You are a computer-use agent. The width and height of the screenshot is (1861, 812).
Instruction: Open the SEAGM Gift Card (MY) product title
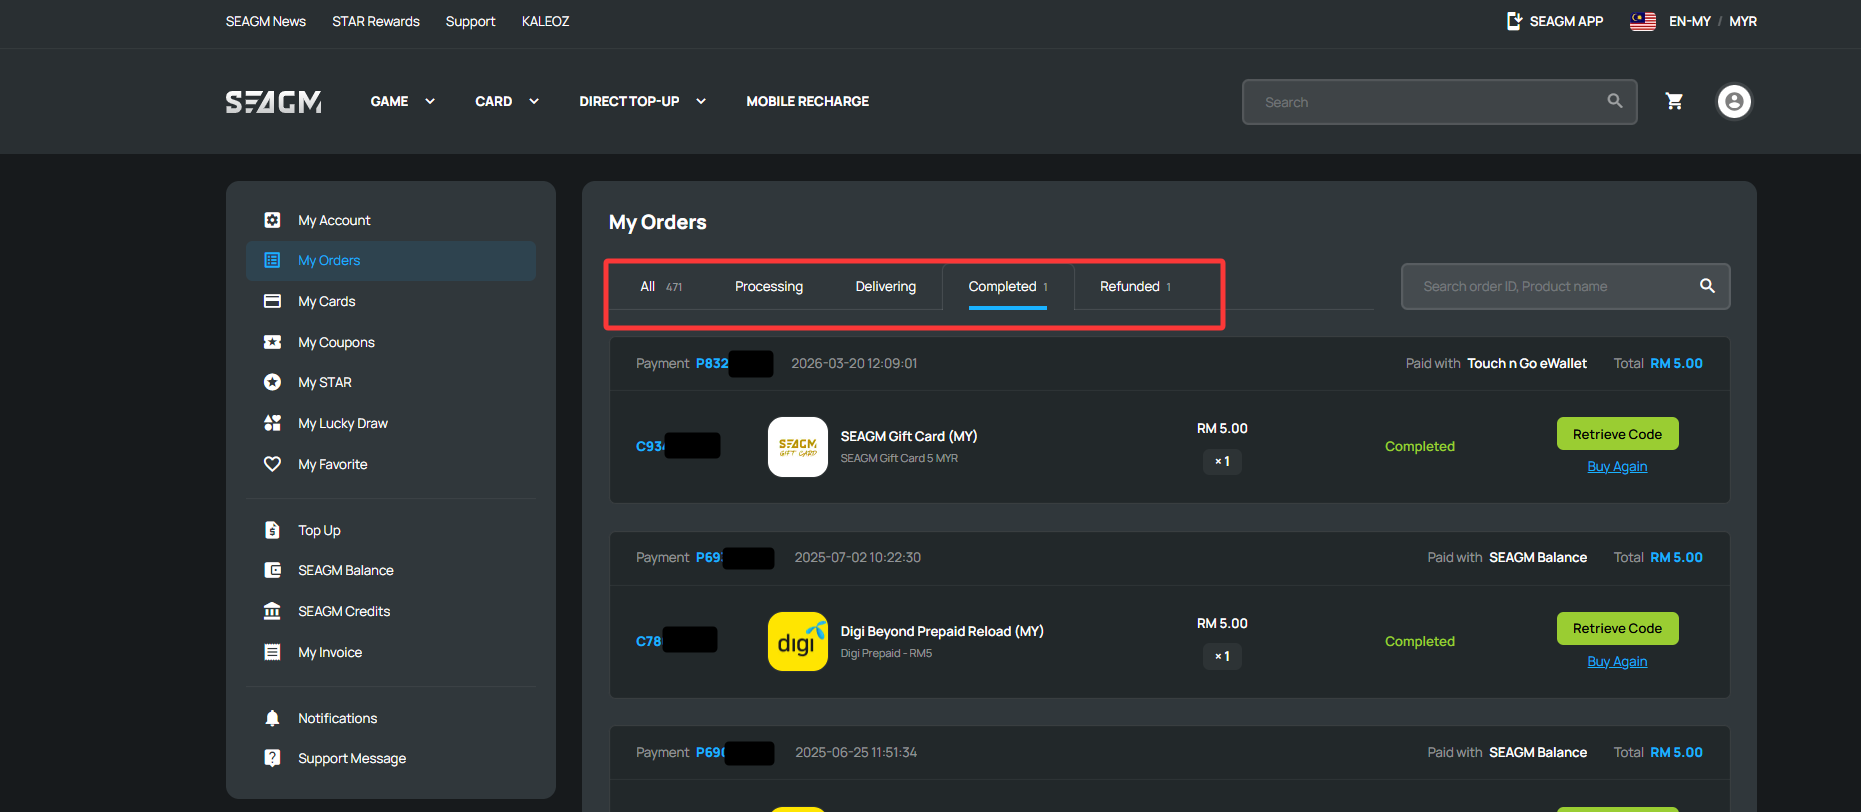(909, 436)
